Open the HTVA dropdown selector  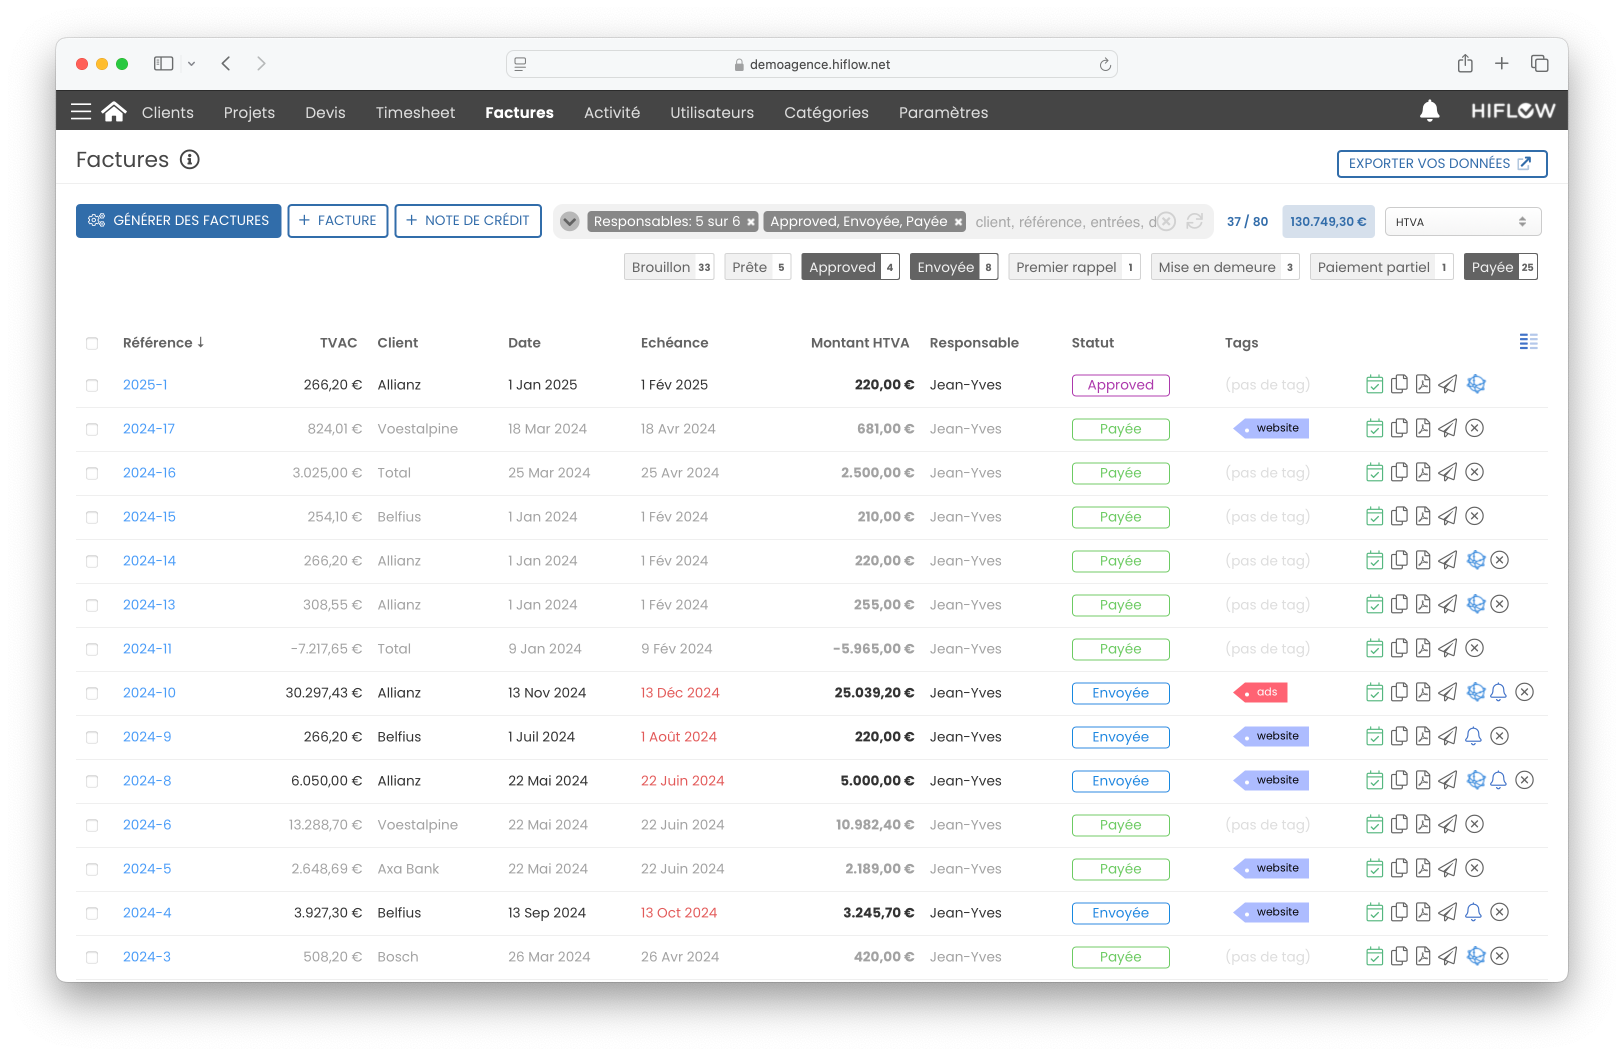pos(1462,221)
